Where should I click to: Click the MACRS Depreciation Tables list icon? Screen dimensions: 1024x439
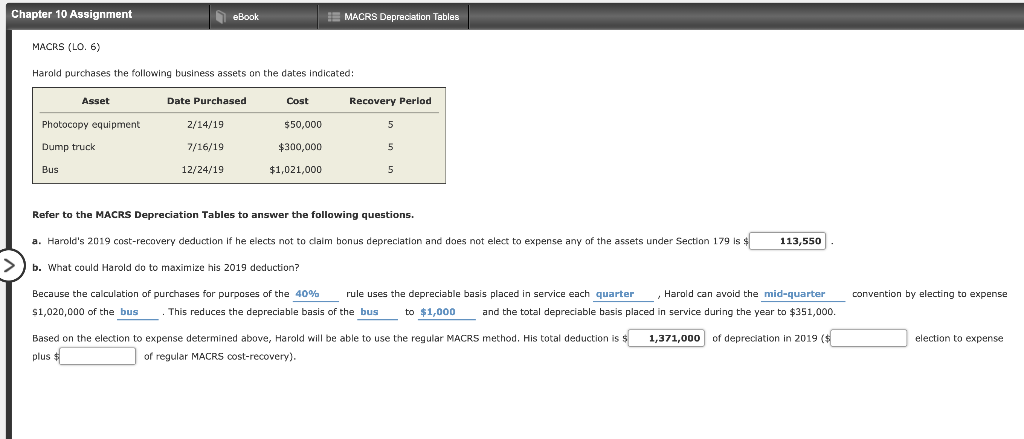[334, 17]
